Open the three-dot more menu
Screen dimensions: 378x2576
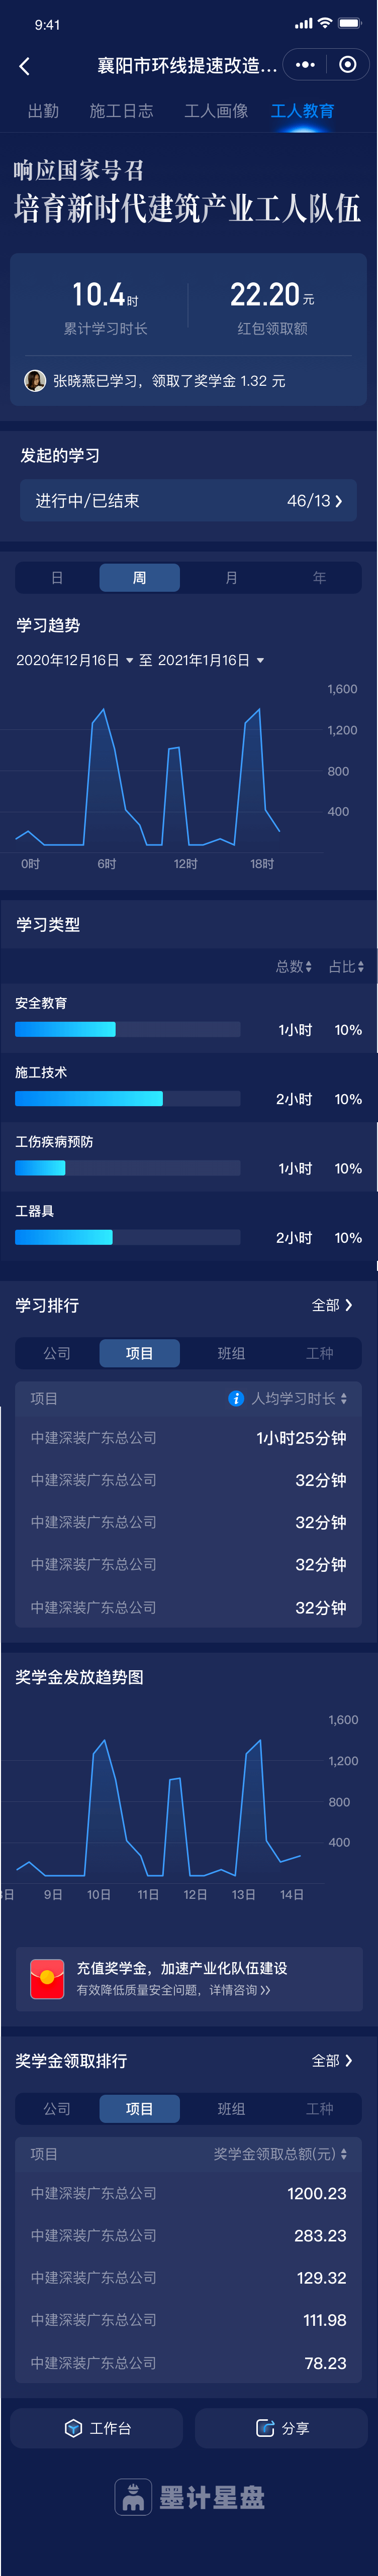coord(306,65)
